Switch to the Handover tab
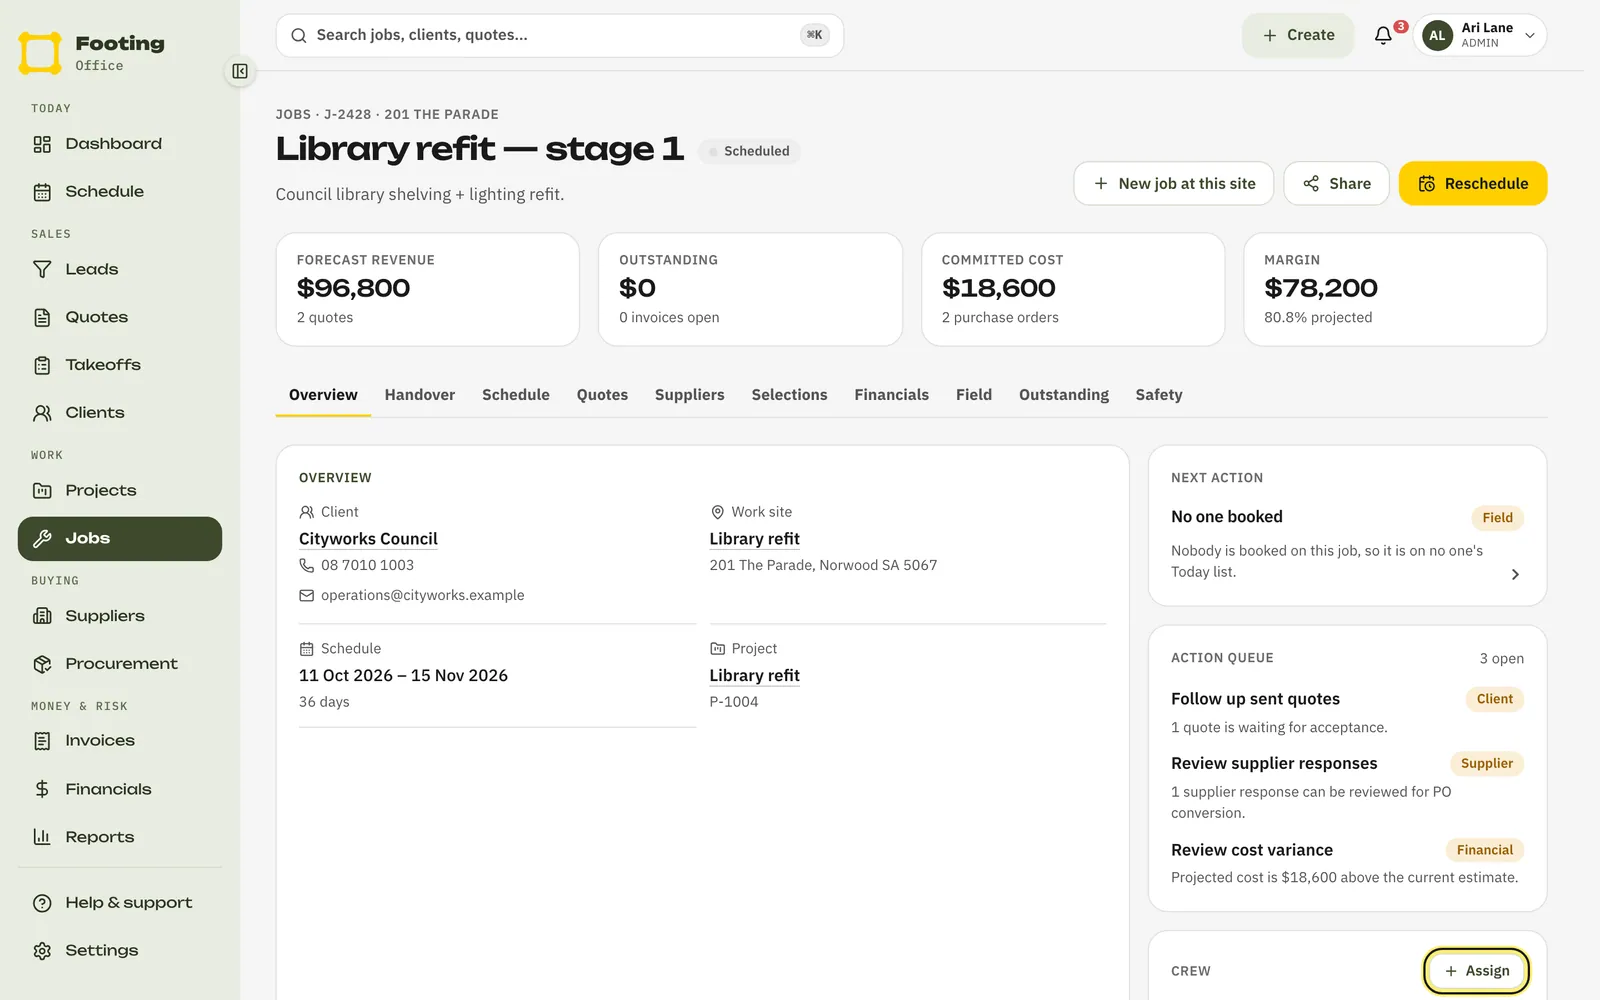This screenshot has height=1000, width=1600. coord(420,395)
